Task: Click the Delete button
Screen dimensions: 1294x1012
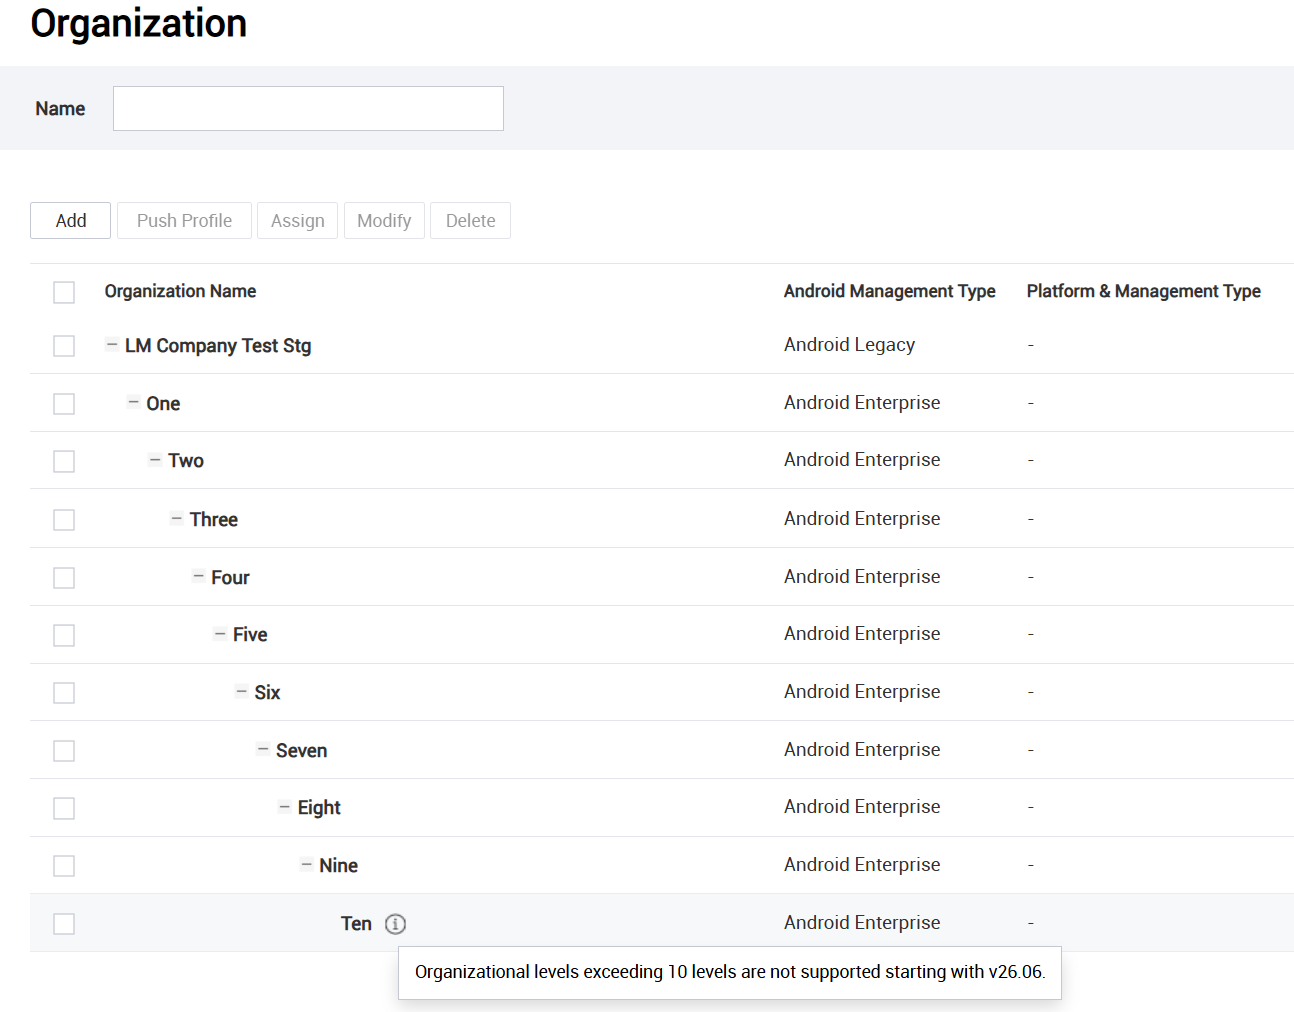Action: pos(470,220)
